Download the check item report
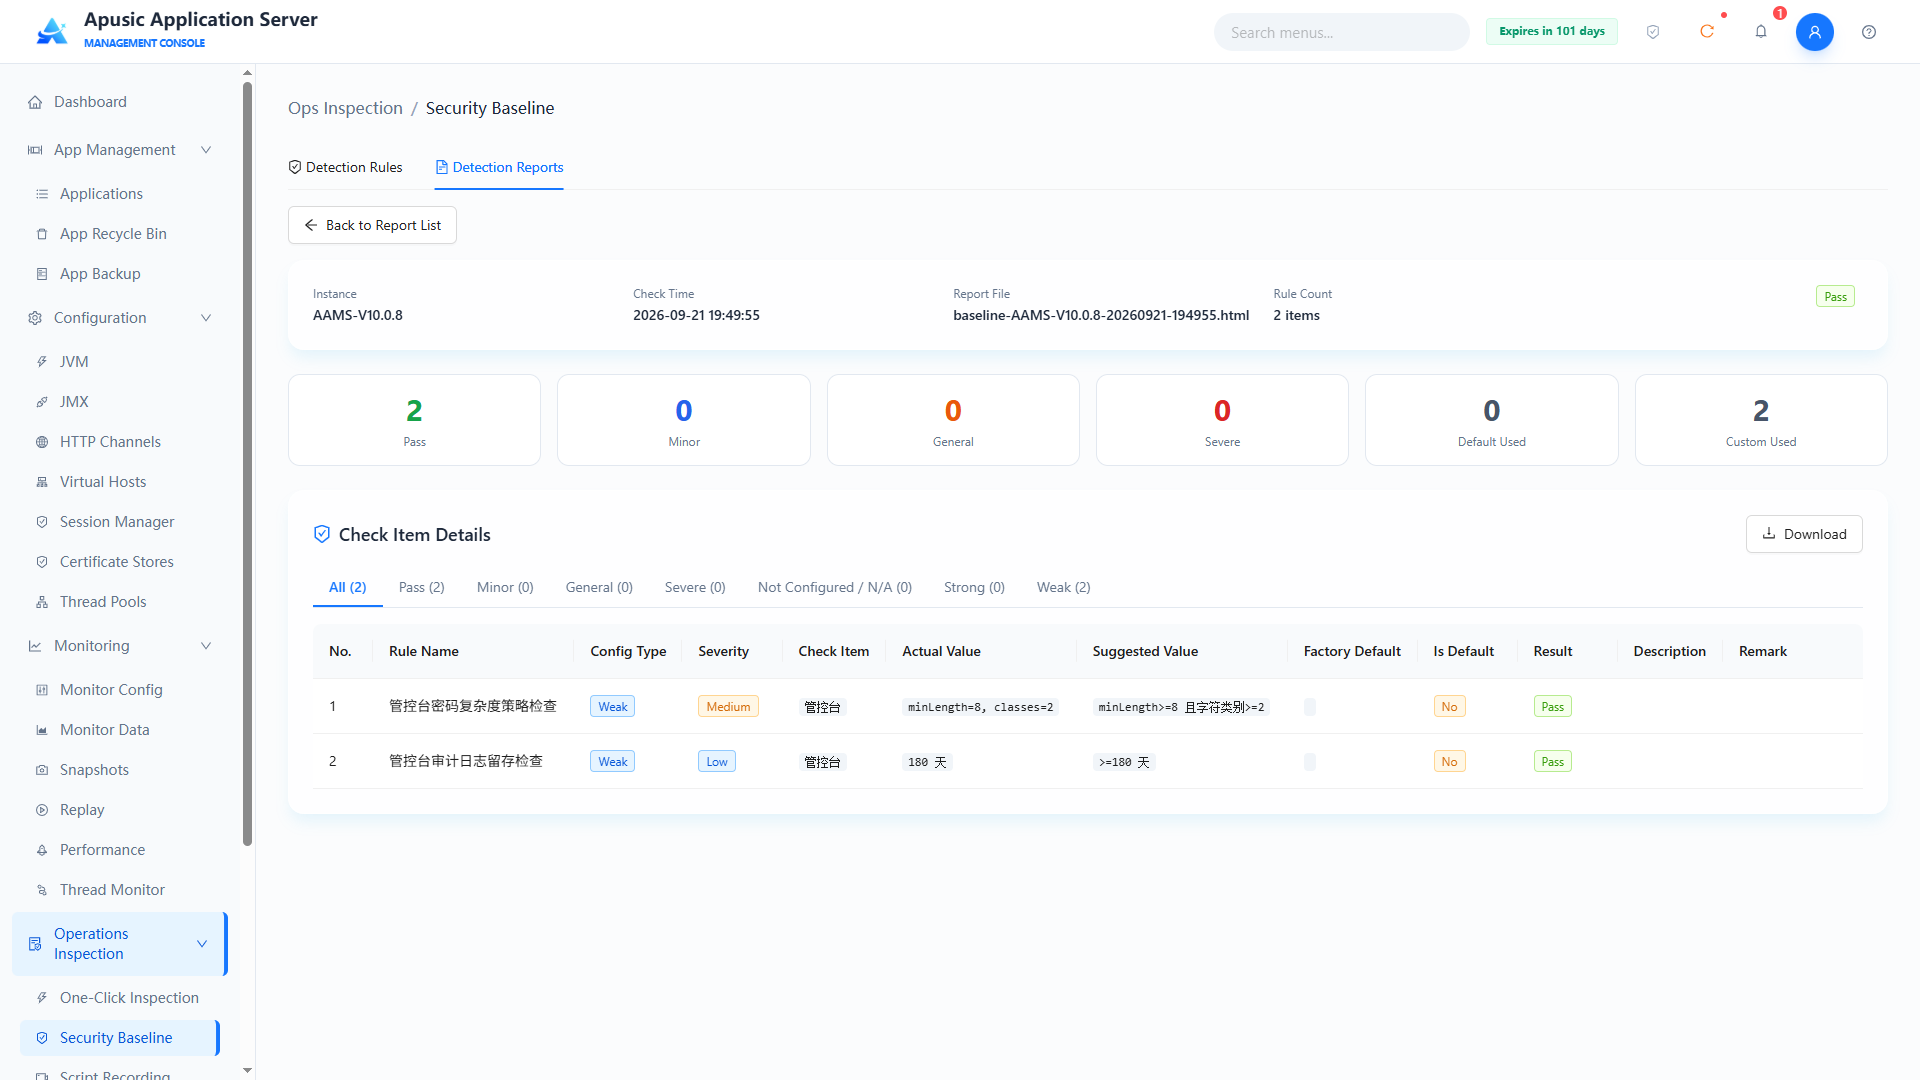Screen dimensions: 1920x1080 (1804, 534)
